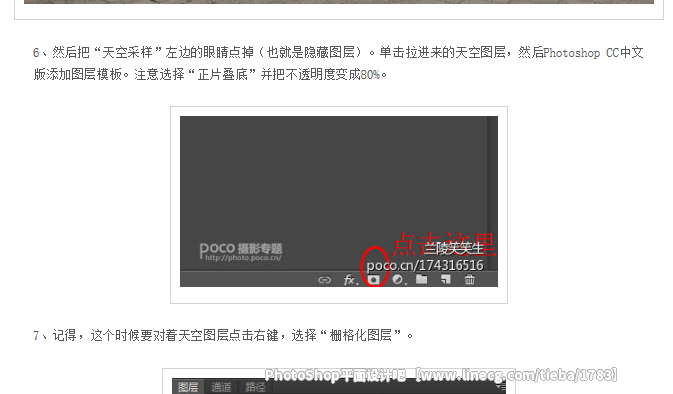Switch to the 路径 tab

(x=255, y=387)
